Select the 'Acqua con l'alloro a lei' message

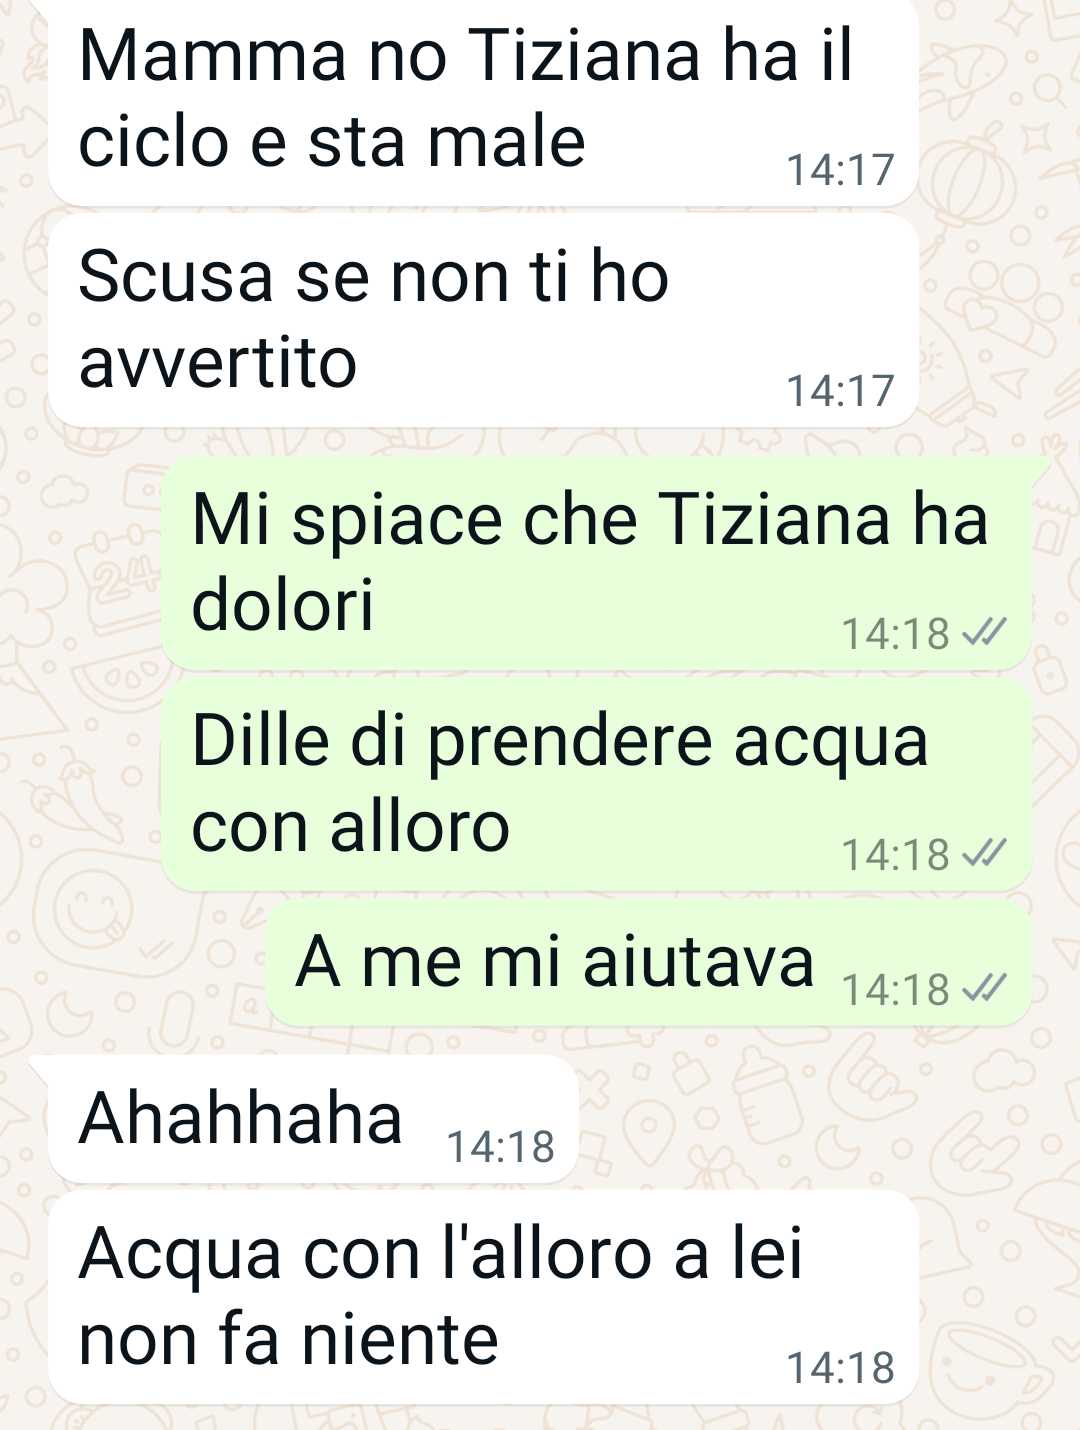[484, 1297]
